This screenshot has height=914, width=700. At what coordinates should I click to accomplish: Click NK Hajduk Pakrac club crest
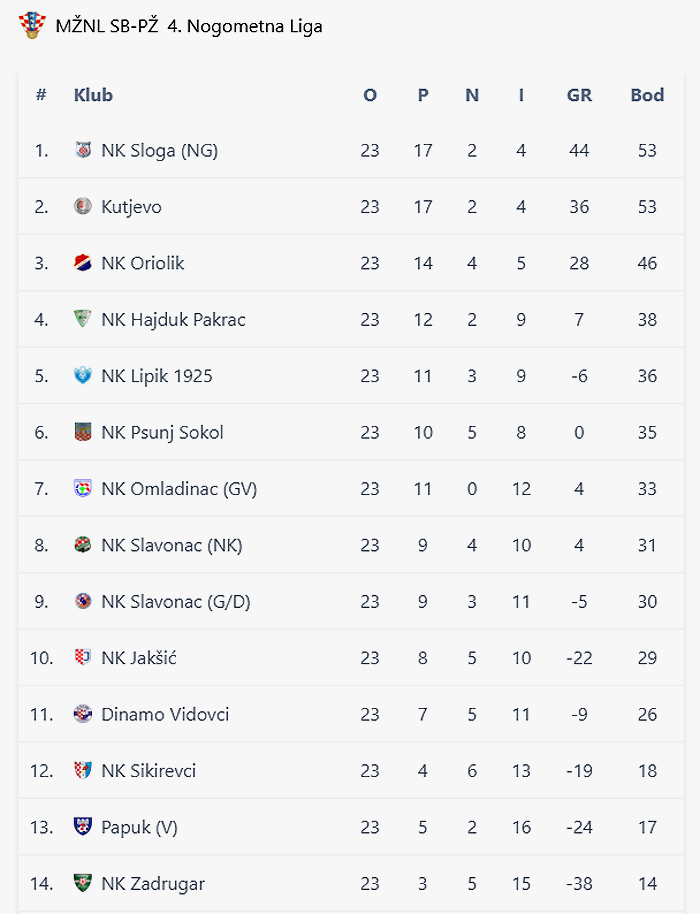83,319
